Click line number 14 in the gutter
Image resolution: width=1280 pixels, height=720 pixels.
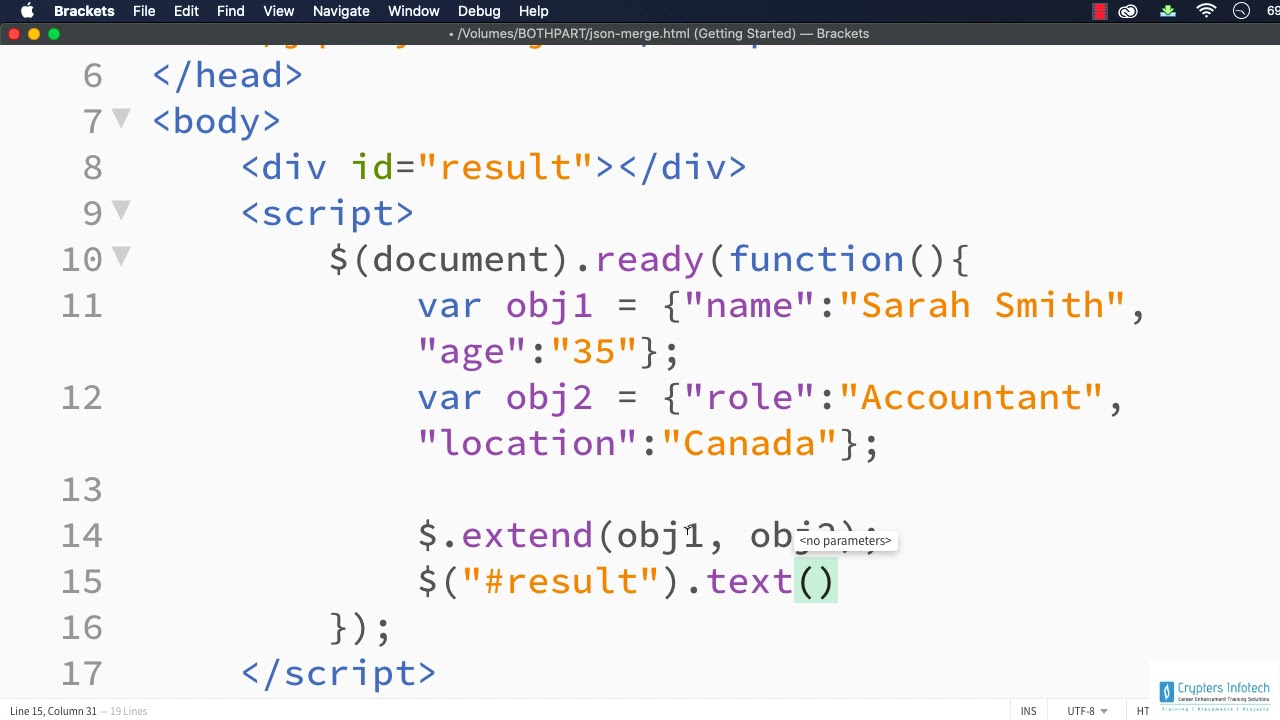point(82,535)
